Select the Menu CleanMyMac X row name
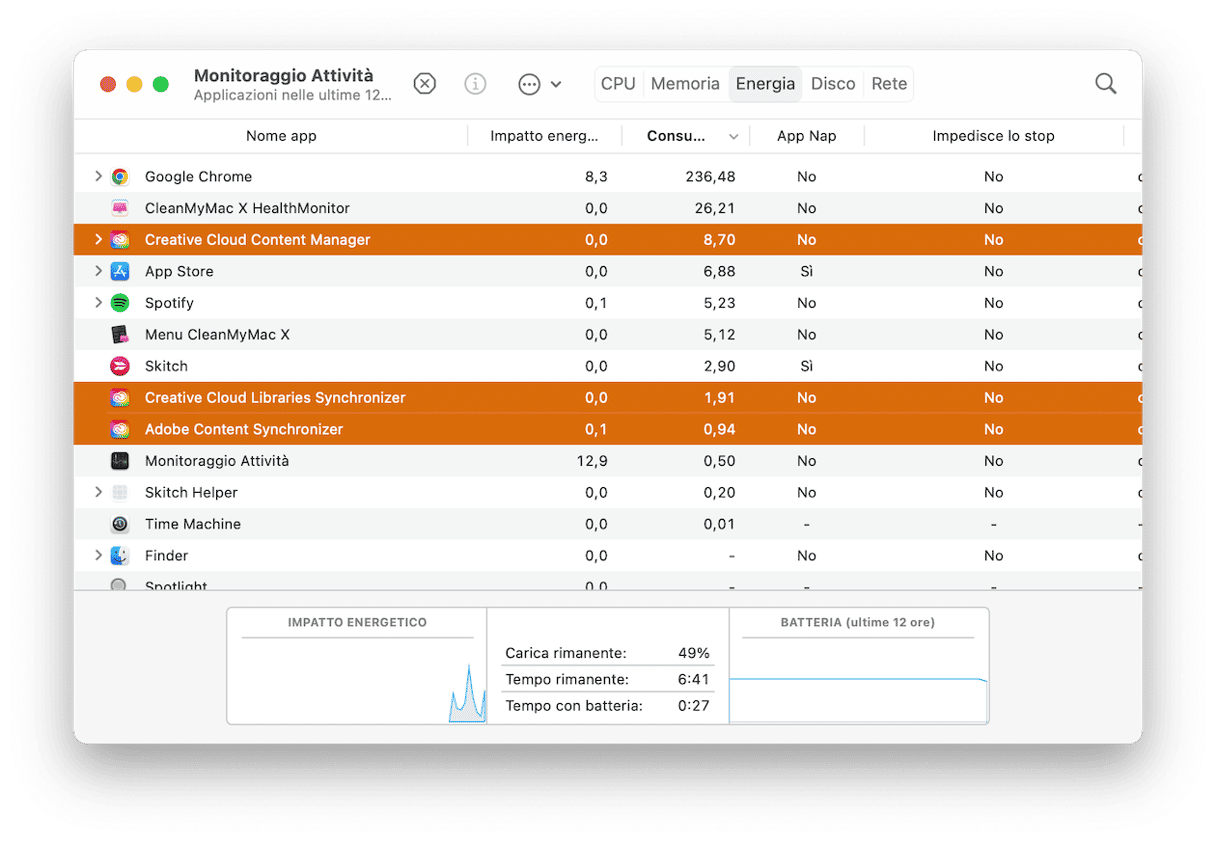Image resolution: width=1216 pixels, height=841 pixels. click(217, 334)
